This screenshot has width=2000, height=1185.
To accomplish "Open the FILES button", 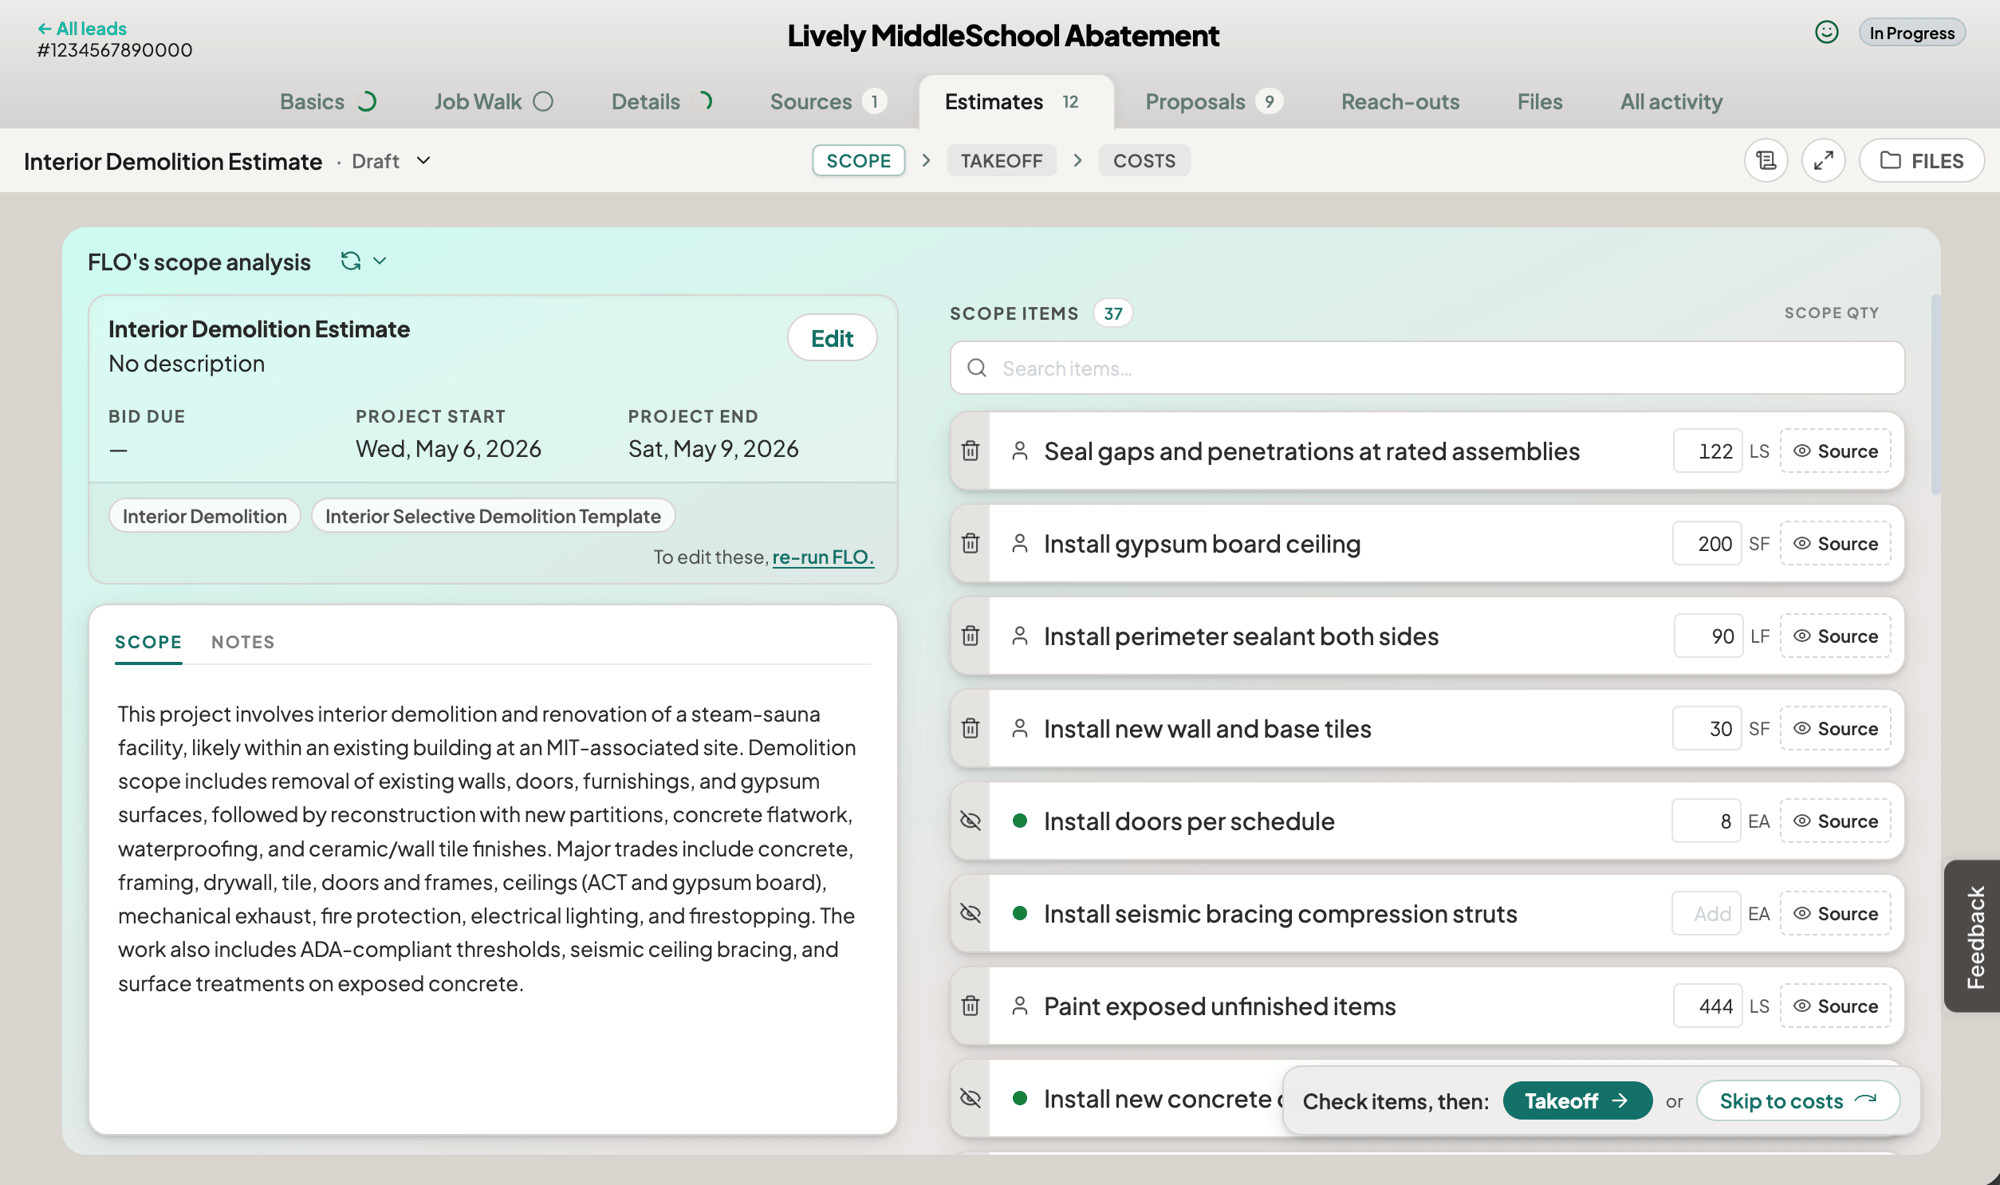I will coord(1921,161).
